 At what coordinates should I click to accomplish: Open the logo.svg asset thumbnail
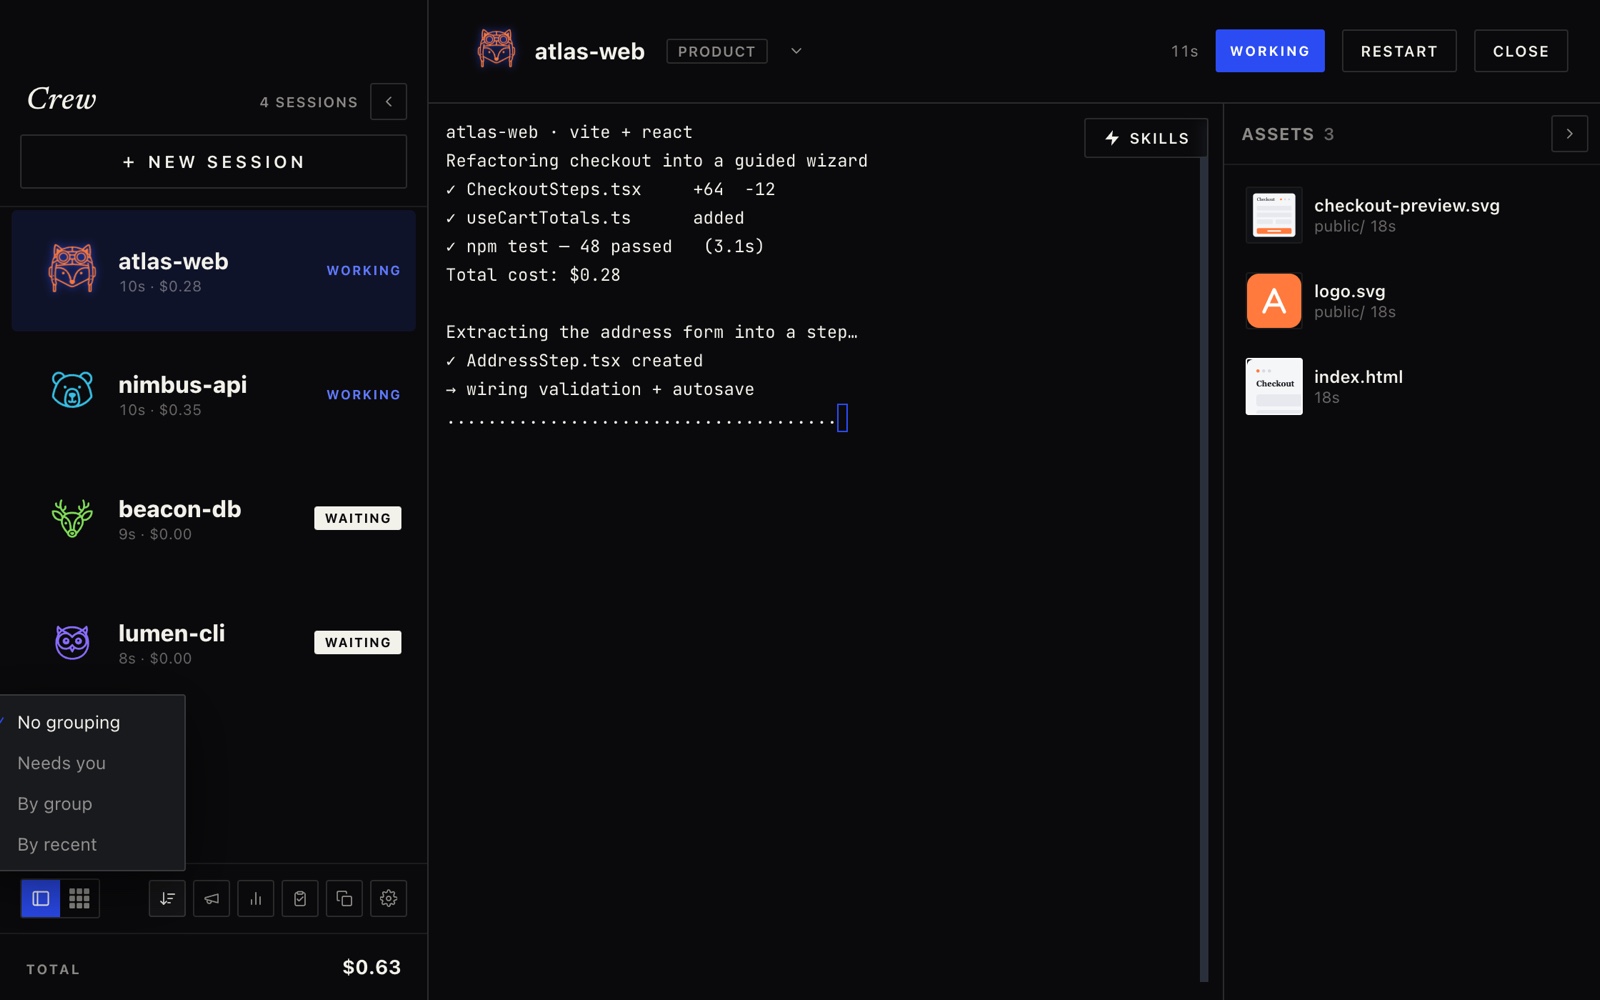coord(1274,301)
